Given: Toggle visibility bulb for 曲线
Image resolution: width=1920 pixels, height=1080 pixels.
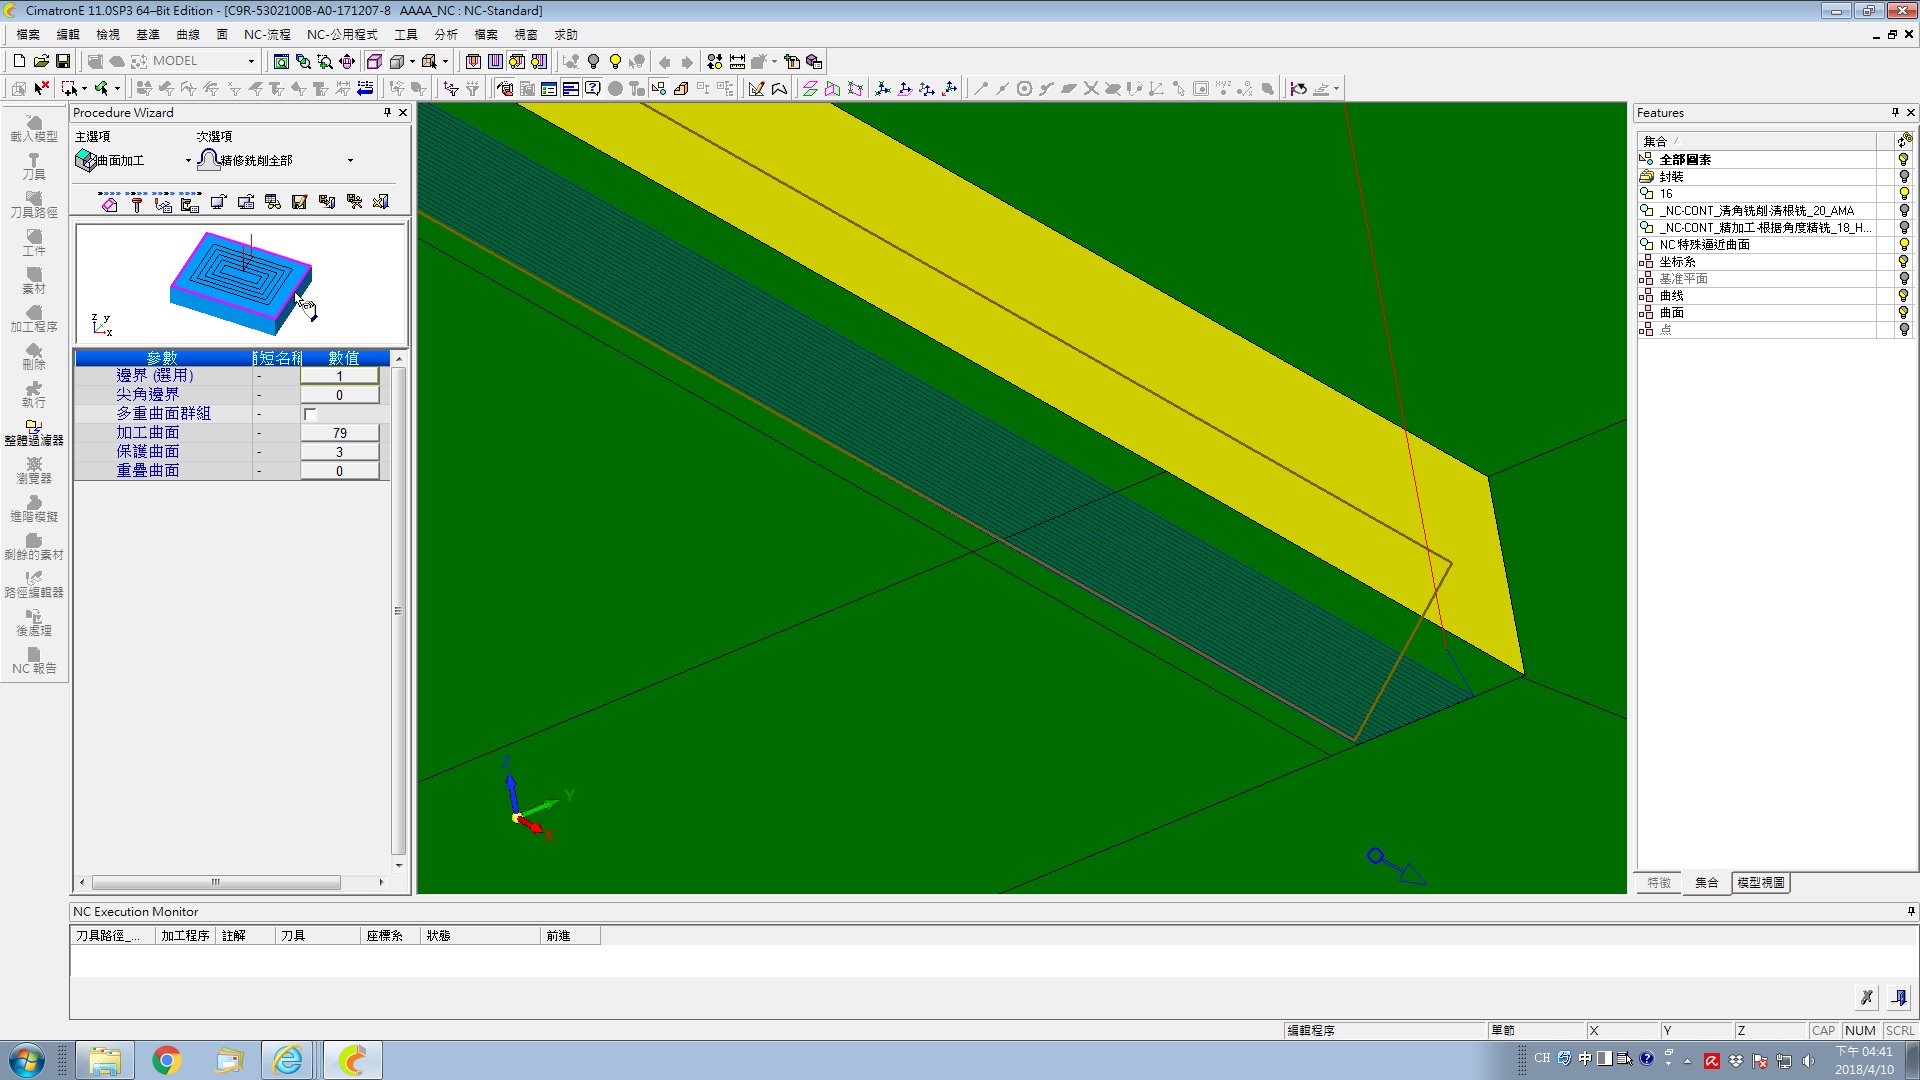Looking at the screenshot, I should 1903,295.
